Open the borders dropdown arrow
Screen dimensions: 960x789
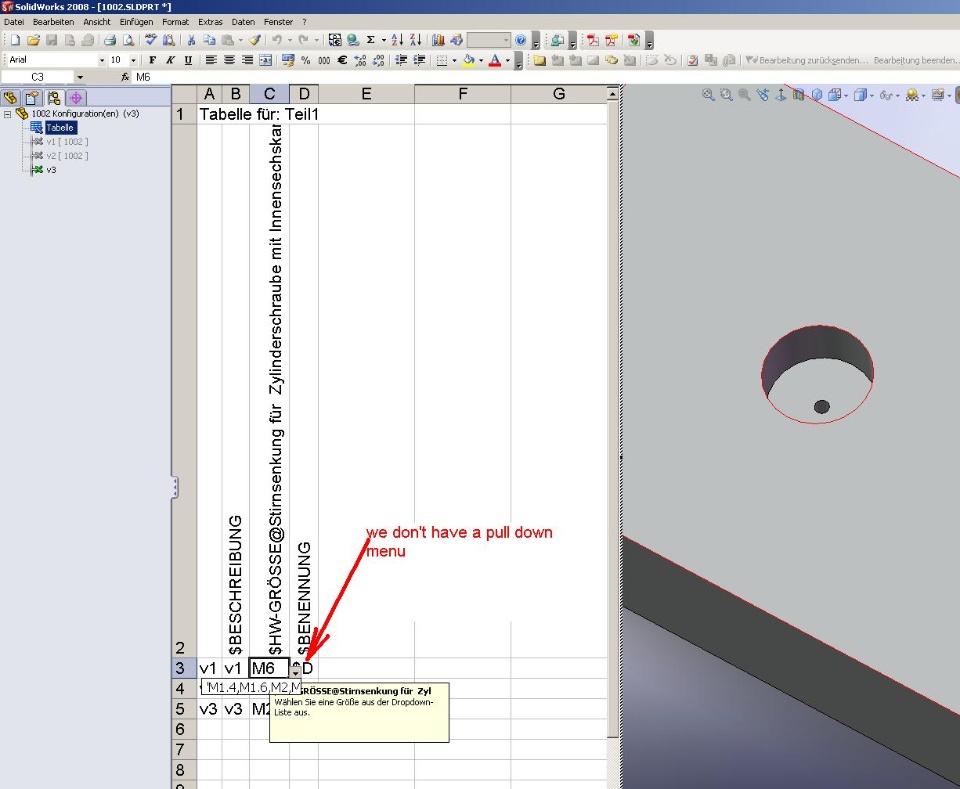tap(454, 60)
